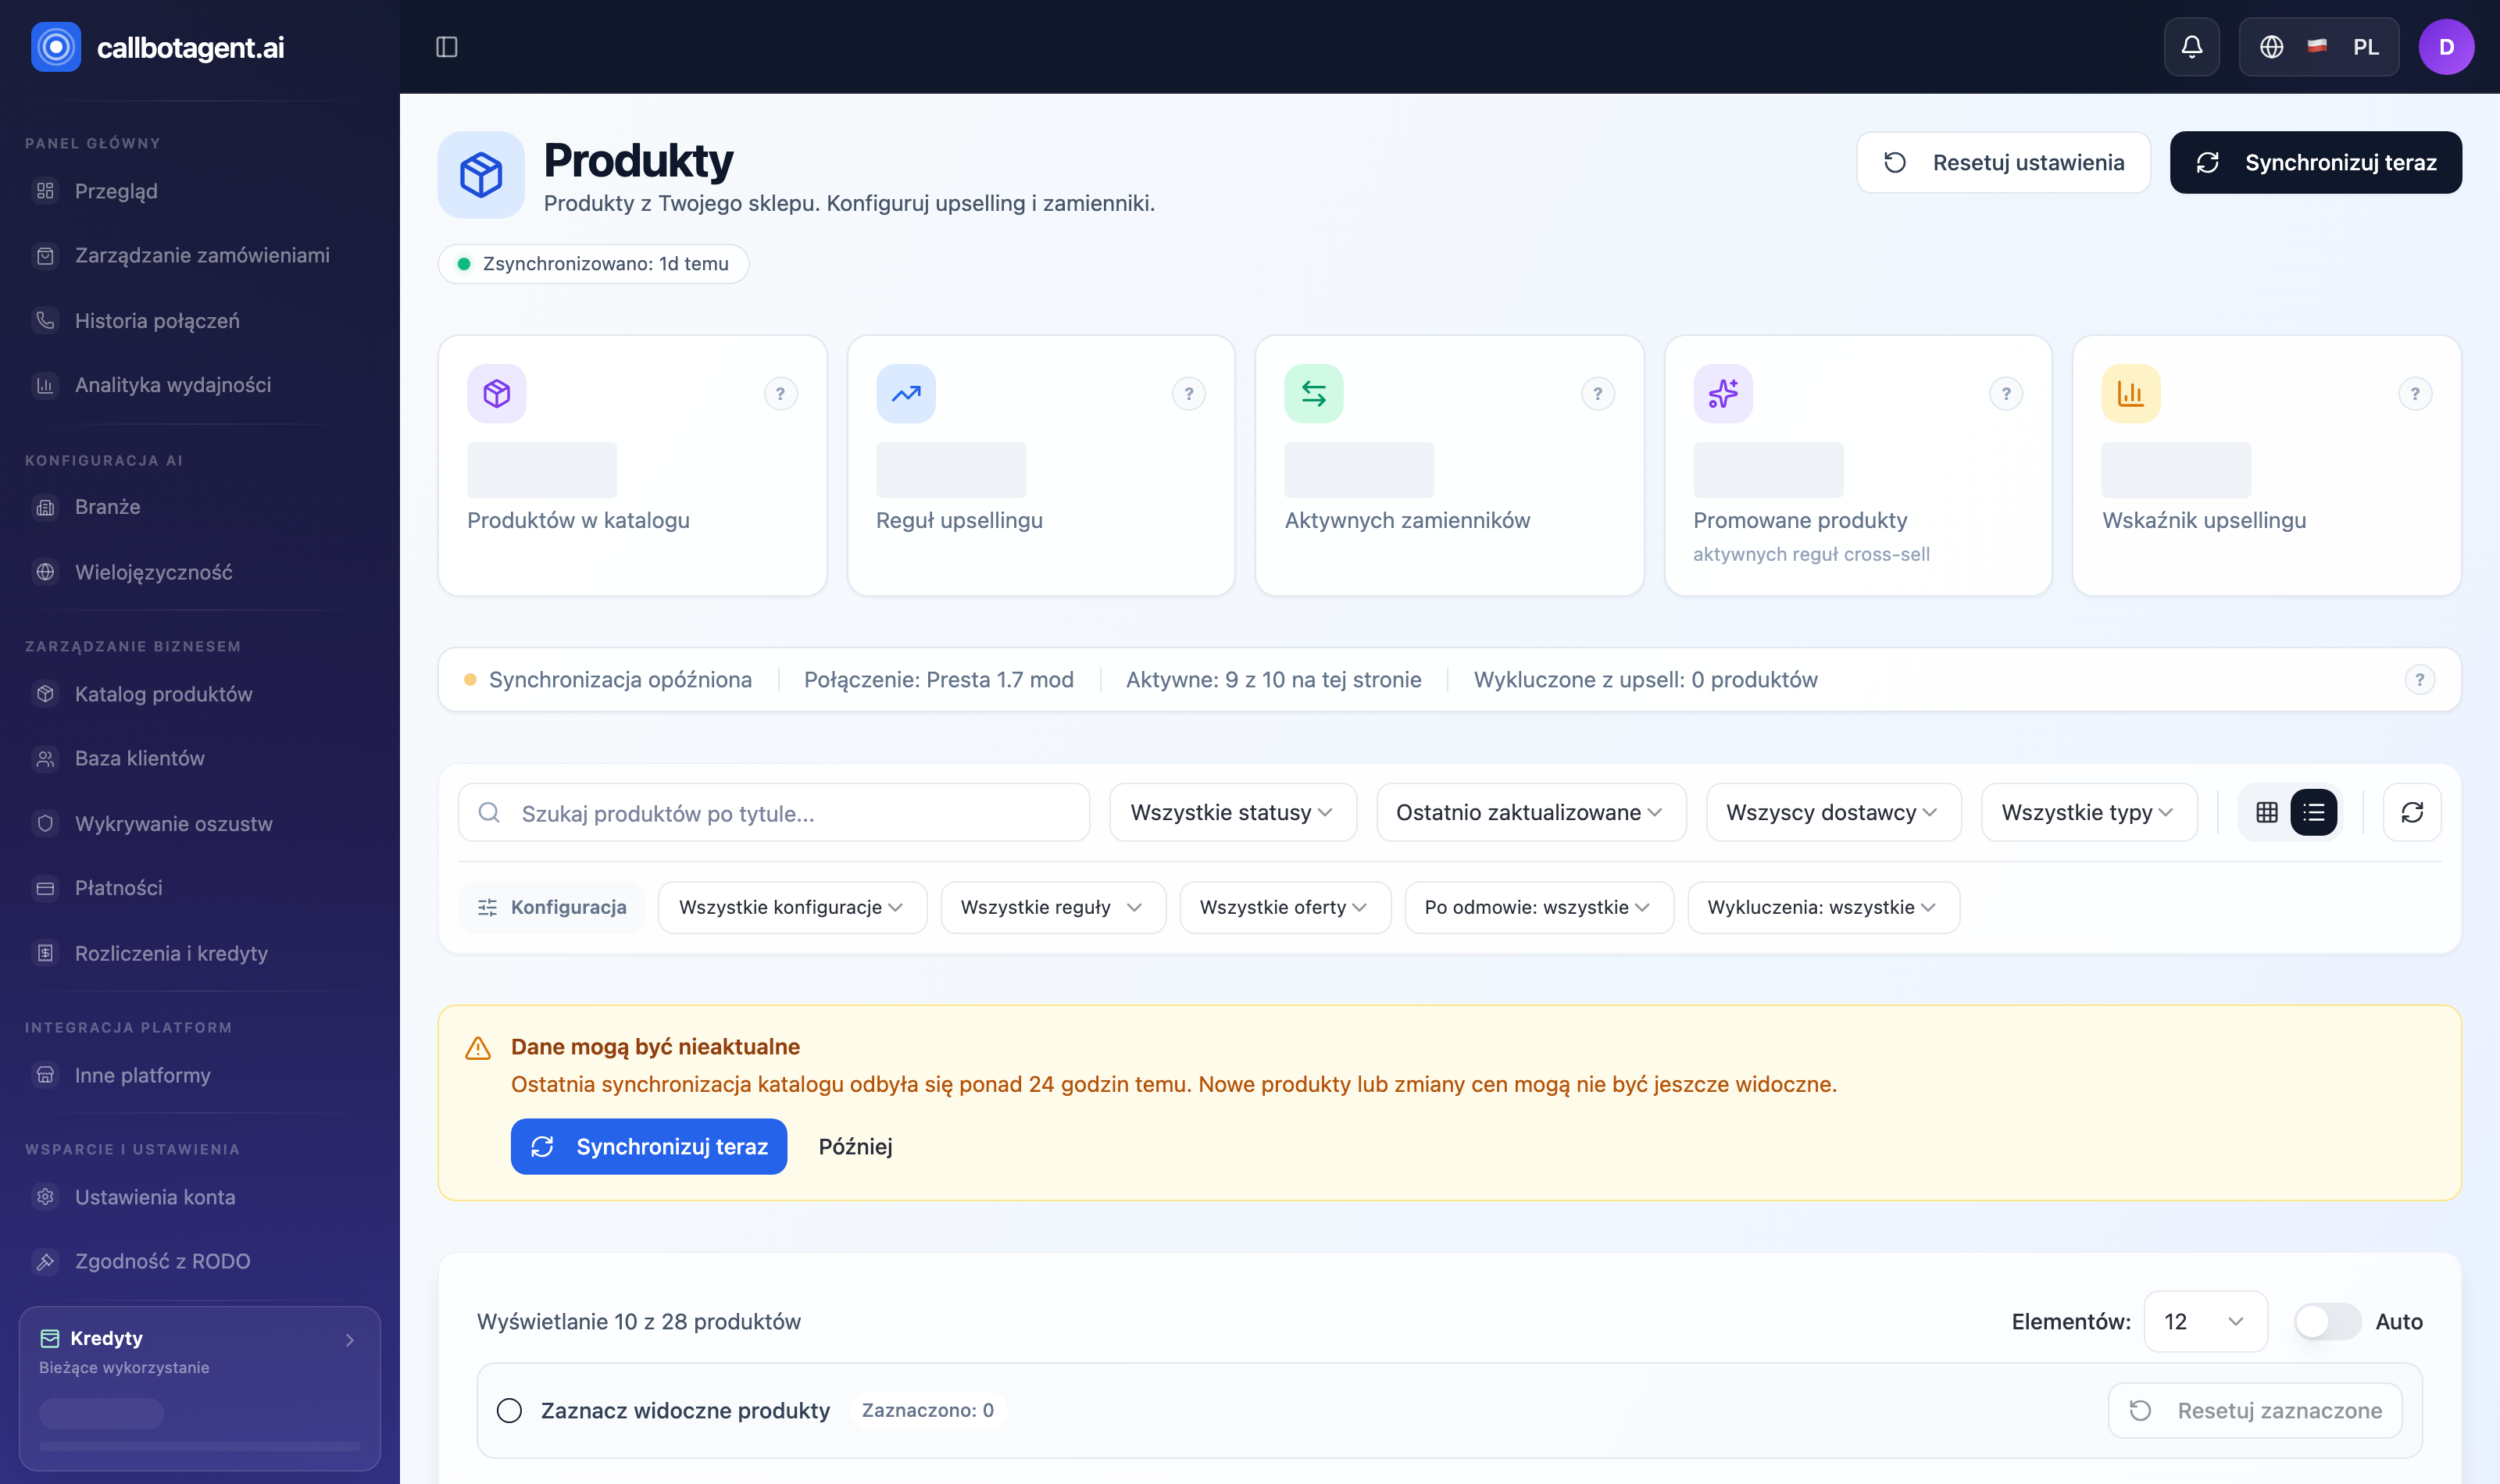Screen dimensions: 2500x1484
Task: Open Wszystkie oferty dropdown
Action: pyautogui.click(x=1285, y=907)
